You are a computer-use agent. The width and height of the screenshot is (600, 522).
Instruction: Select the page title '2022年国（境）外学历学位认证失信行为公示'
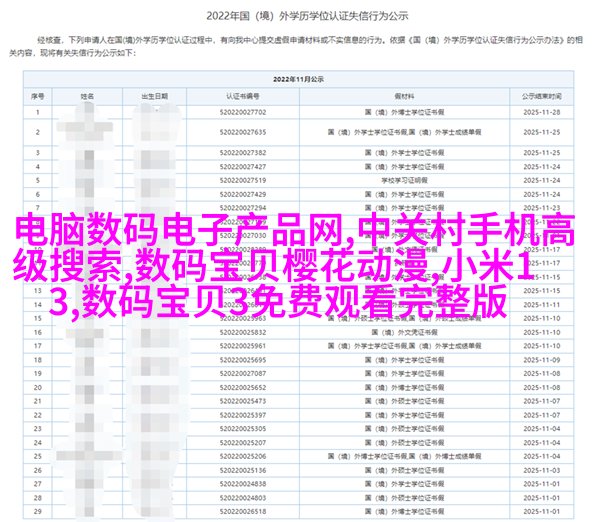[x=307, y=16]
